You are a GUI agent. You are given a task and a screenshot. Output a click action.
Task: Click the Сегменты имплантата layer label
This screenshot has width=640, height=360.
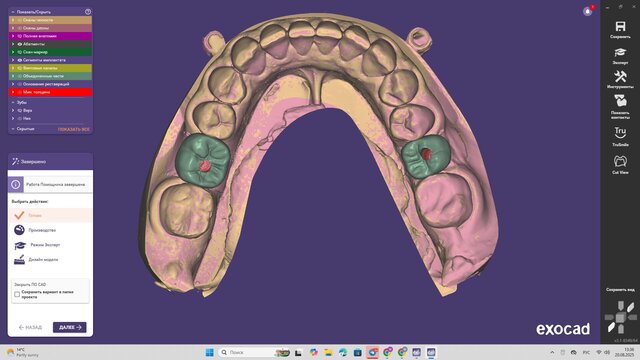[x=43, y=60]
